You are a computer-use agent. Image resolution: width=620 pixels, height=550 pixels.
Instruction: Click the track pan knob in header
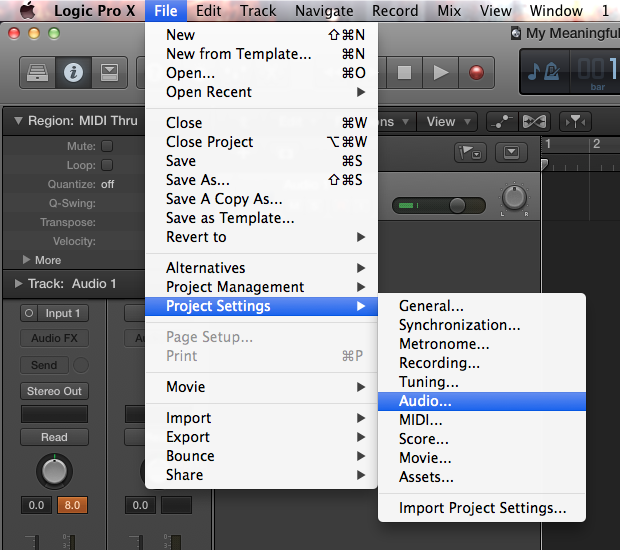514,198
